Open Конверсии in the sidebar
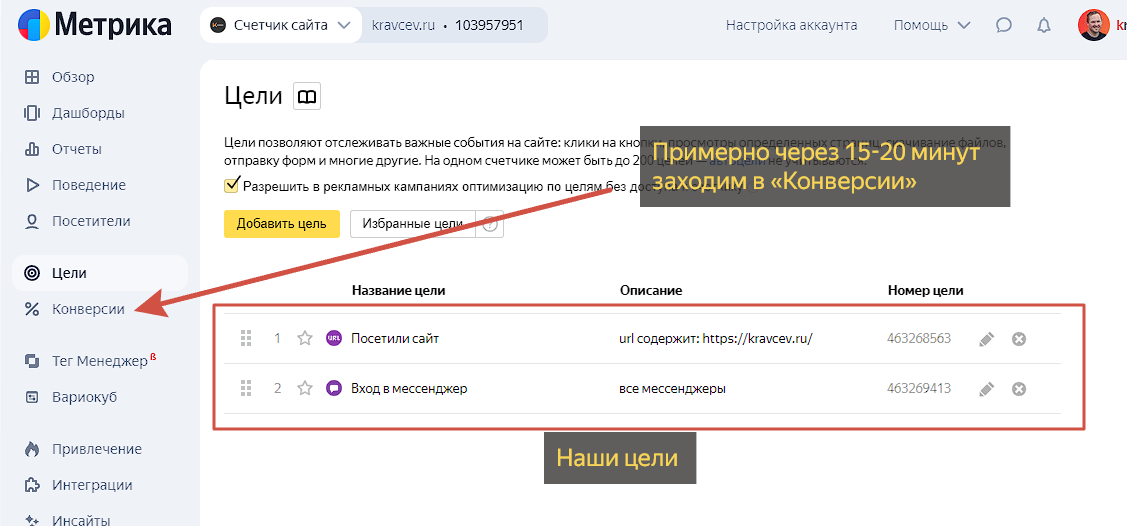Image resolution: width=1127 pixels, height=526 pixels. click(x=88, y=309)
